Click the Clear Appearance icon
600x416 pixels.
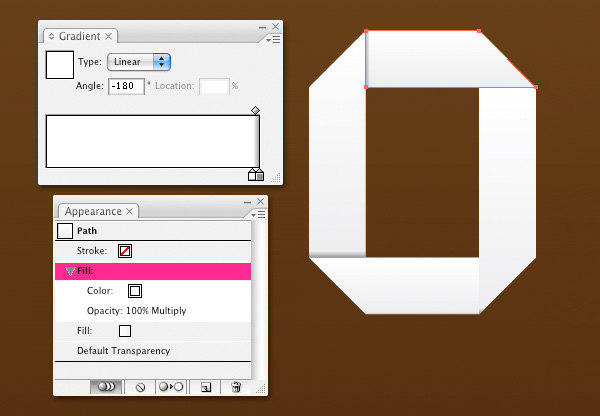[140, 387]
